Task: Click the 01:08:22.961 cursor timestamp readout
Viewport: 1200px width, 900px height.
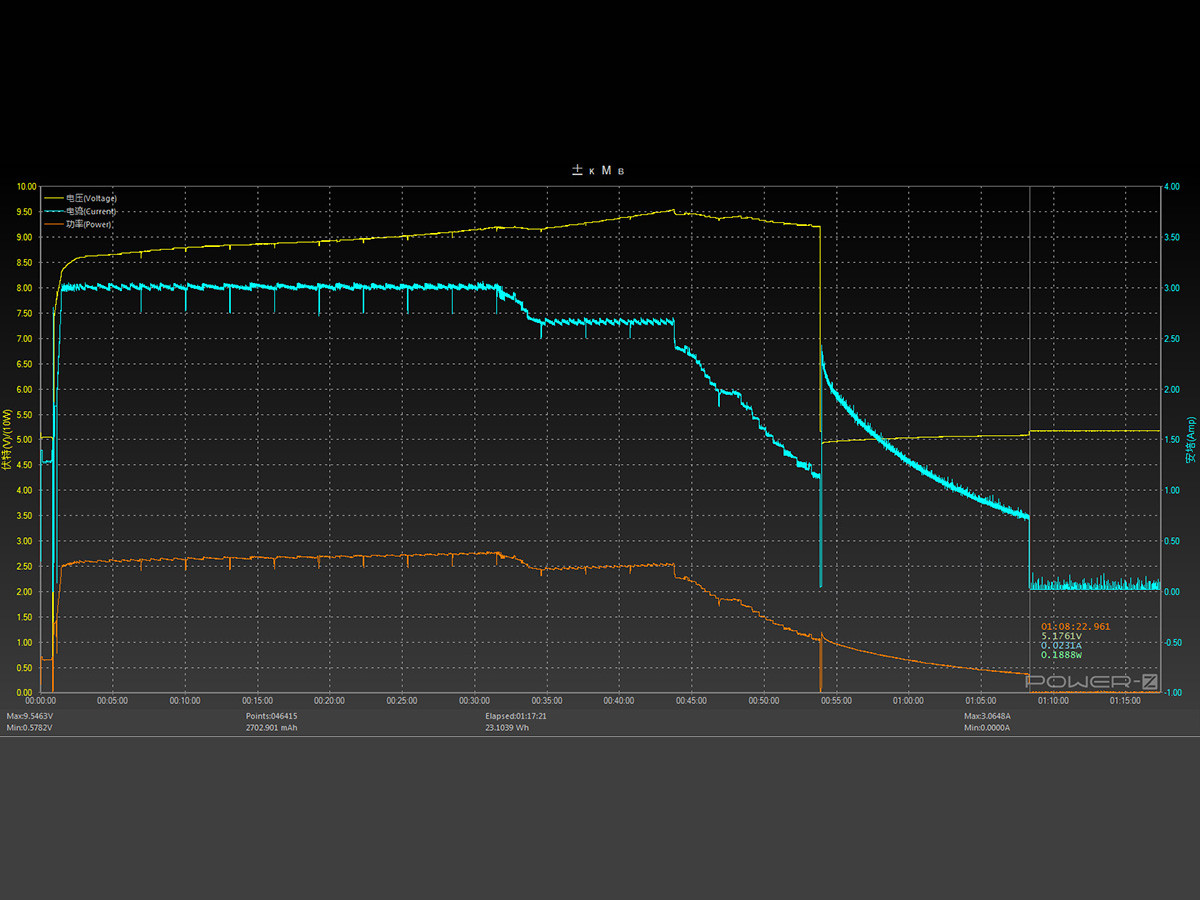Action: (x=1075, y=627)
